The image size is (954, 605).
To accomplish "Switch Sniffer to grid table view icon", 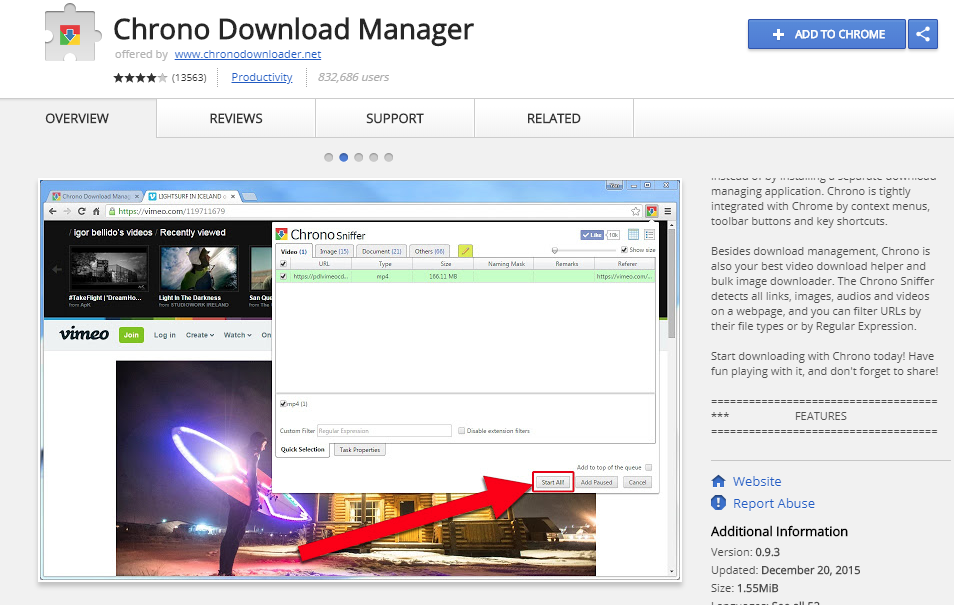I will pos(633,234).
